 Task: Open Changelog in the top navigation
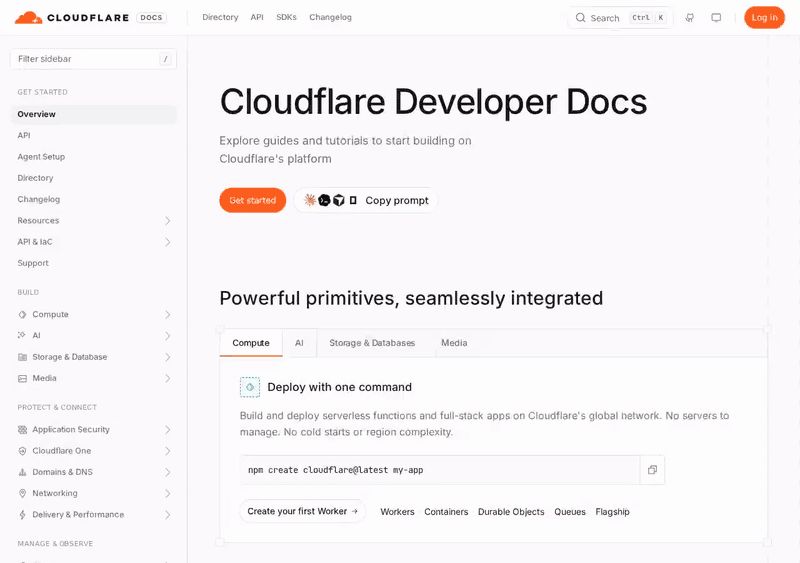[330, 17]
